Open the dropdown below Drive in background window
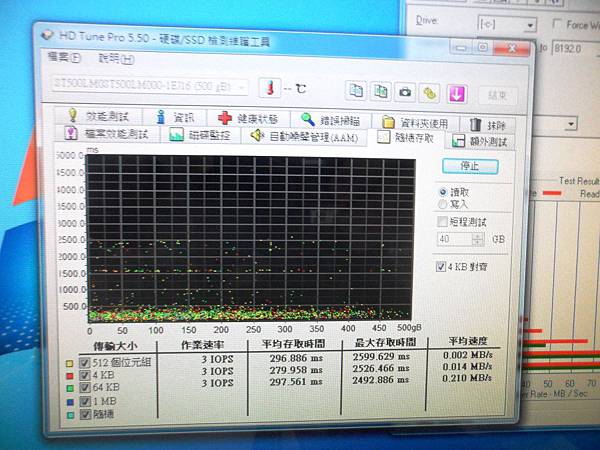This screenshot has width=600, height=450. (x=554, y=124)
